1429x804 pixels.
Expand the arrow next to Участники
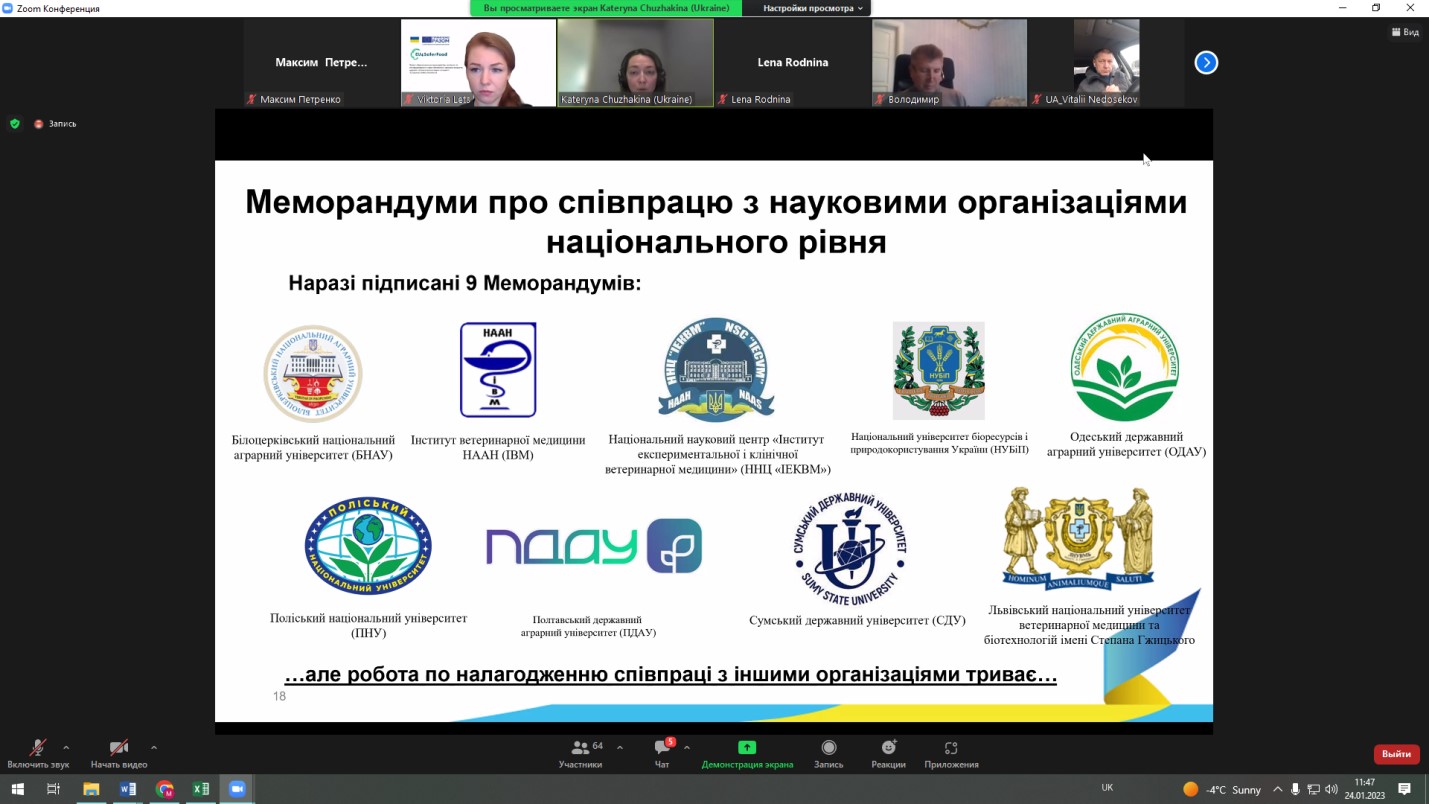click(620, 747)
